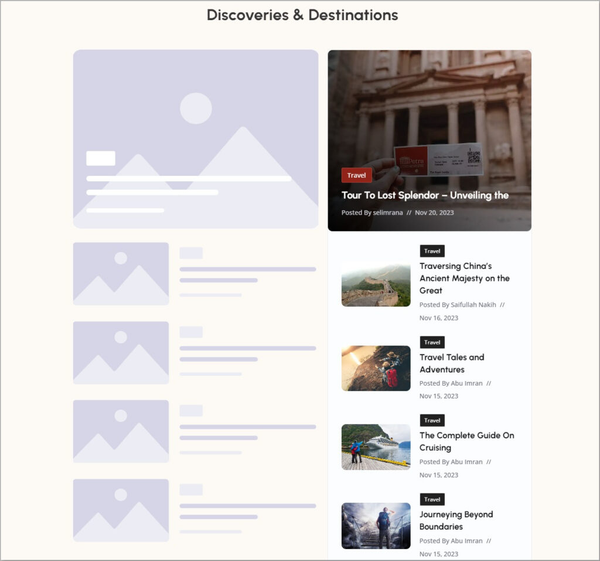Open 'The Complete Guide On Cruising' article
The width and height of the screenshot is (600, 561).
pyautogui.click(x=466, y=441)
